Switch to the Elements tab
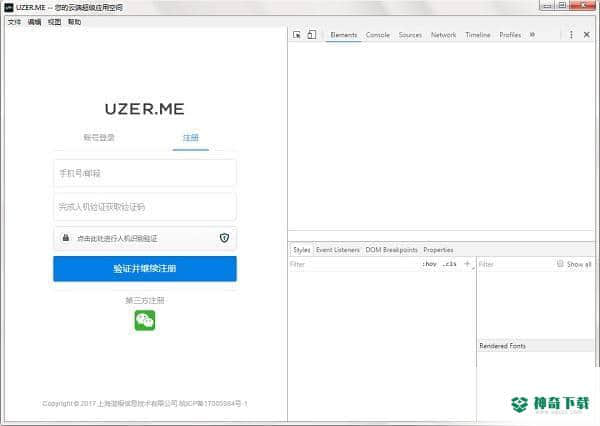Viewport: 600px width, 426px height. tap(344, 35)
